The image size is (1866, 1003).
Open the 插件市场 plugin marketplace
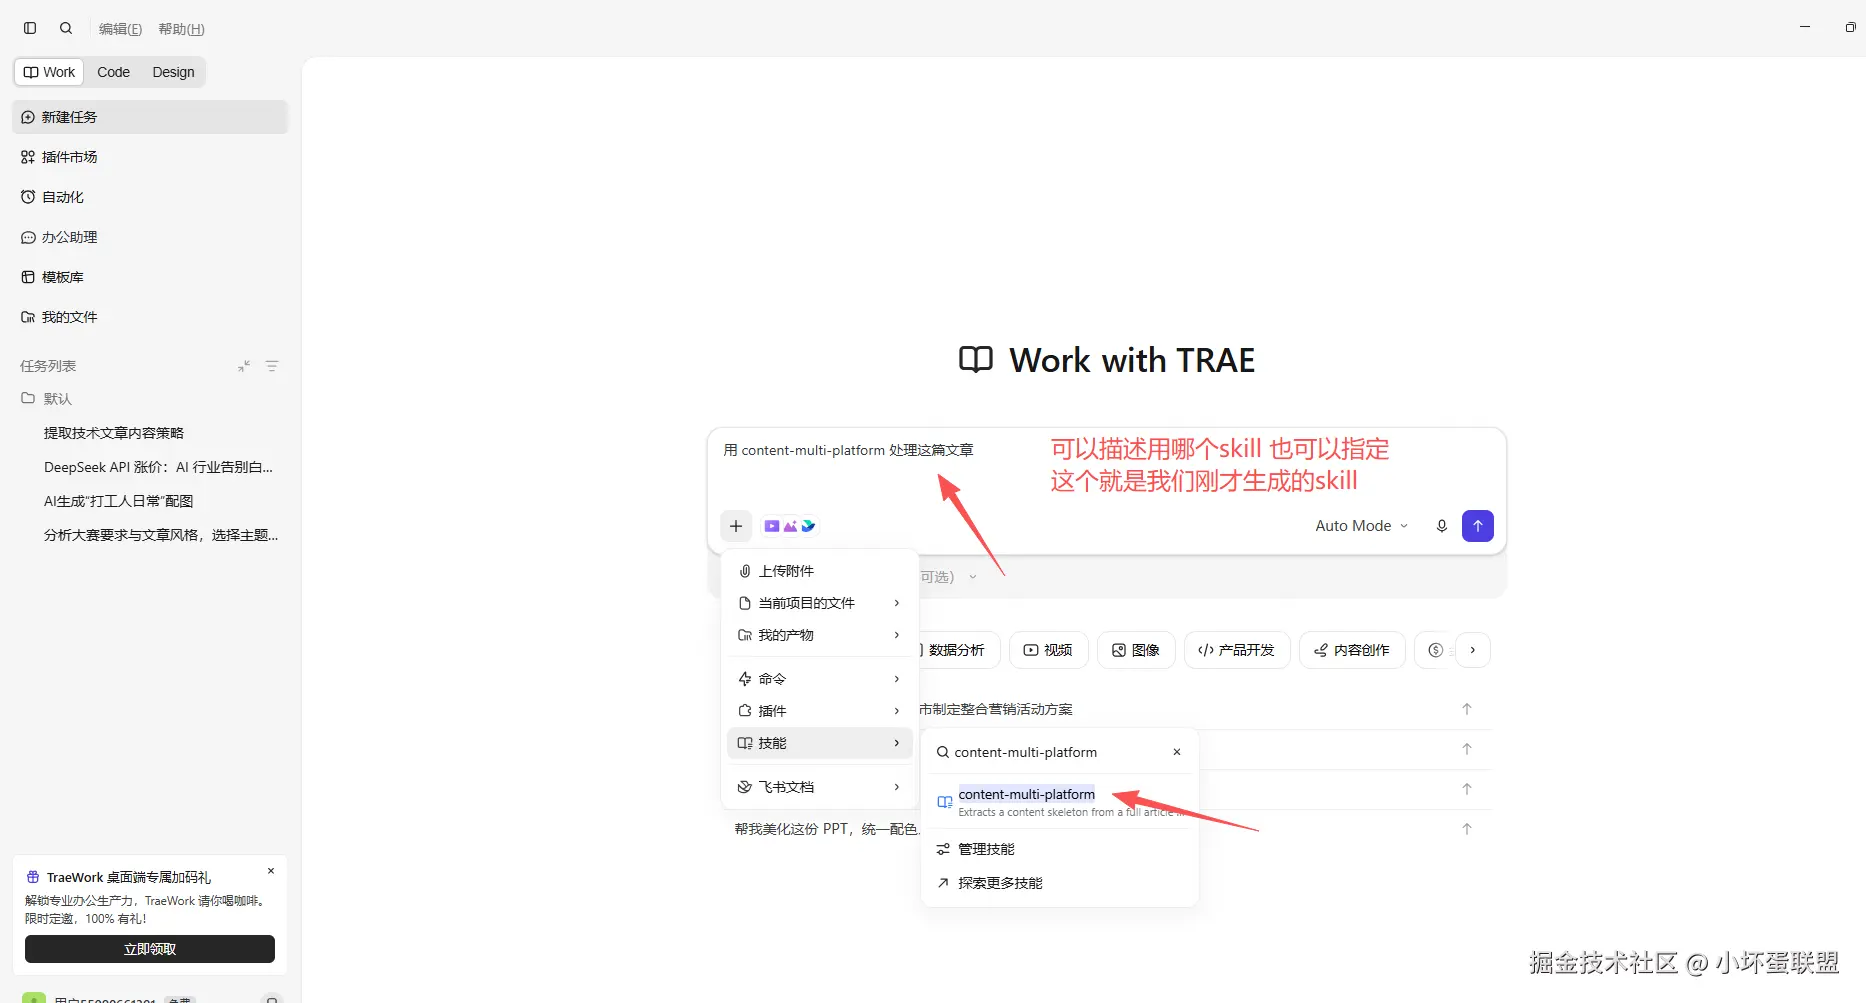[x=150, y=157]
